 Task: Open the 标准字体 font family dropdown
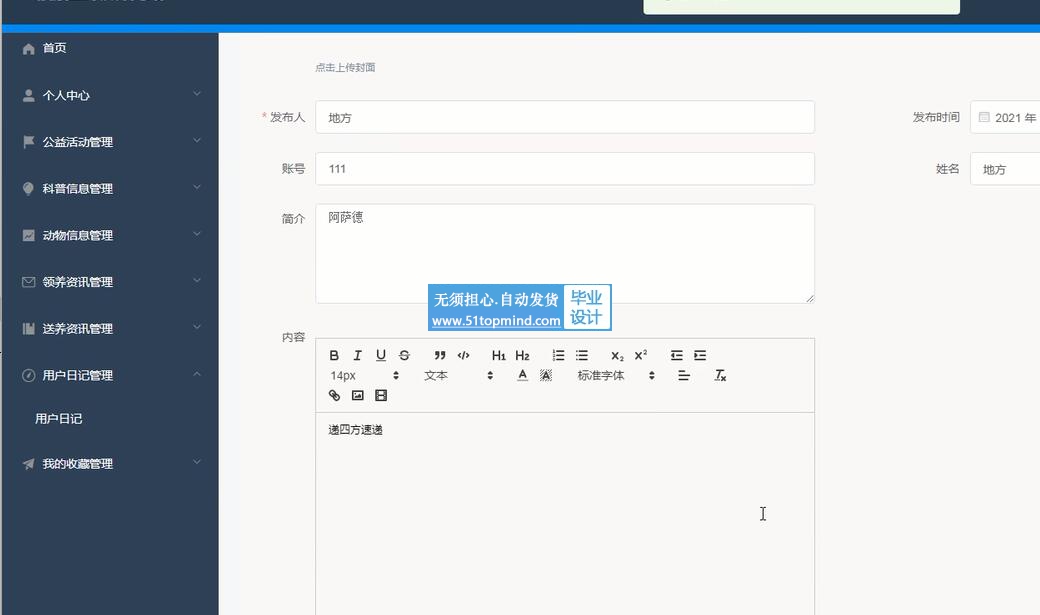pyautogui.click(x=616, y=376)
